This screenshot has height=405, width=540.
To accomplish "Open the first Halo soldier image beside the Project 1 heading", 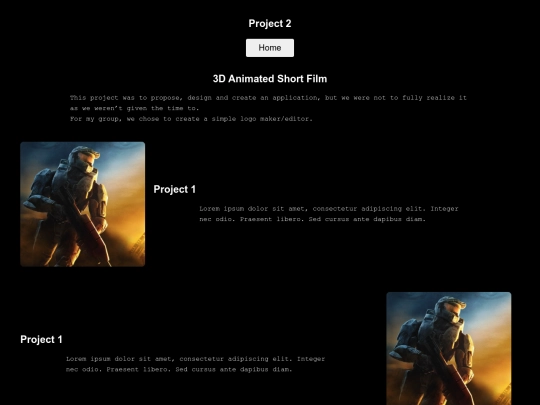I will pyautogui.click(x=83, y=204).
